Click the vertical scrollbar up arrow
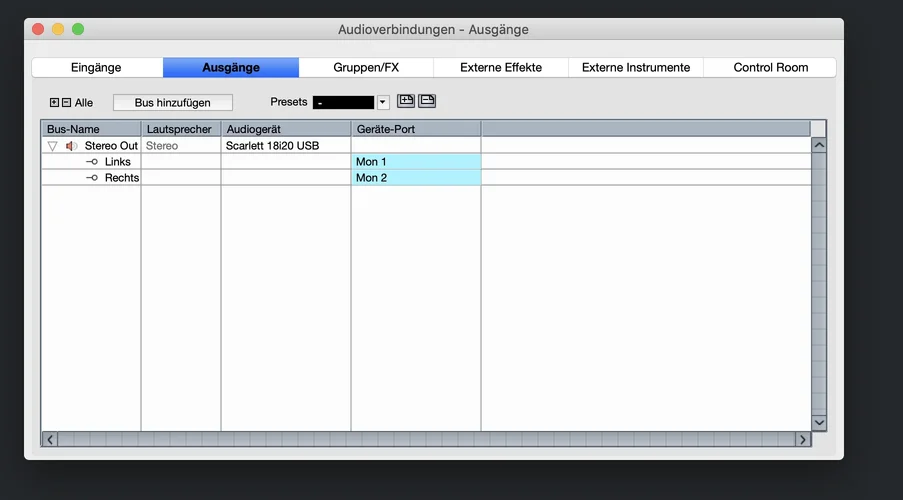Image resolution: width=903 pixels, height=500 pixels. [819, 145]
